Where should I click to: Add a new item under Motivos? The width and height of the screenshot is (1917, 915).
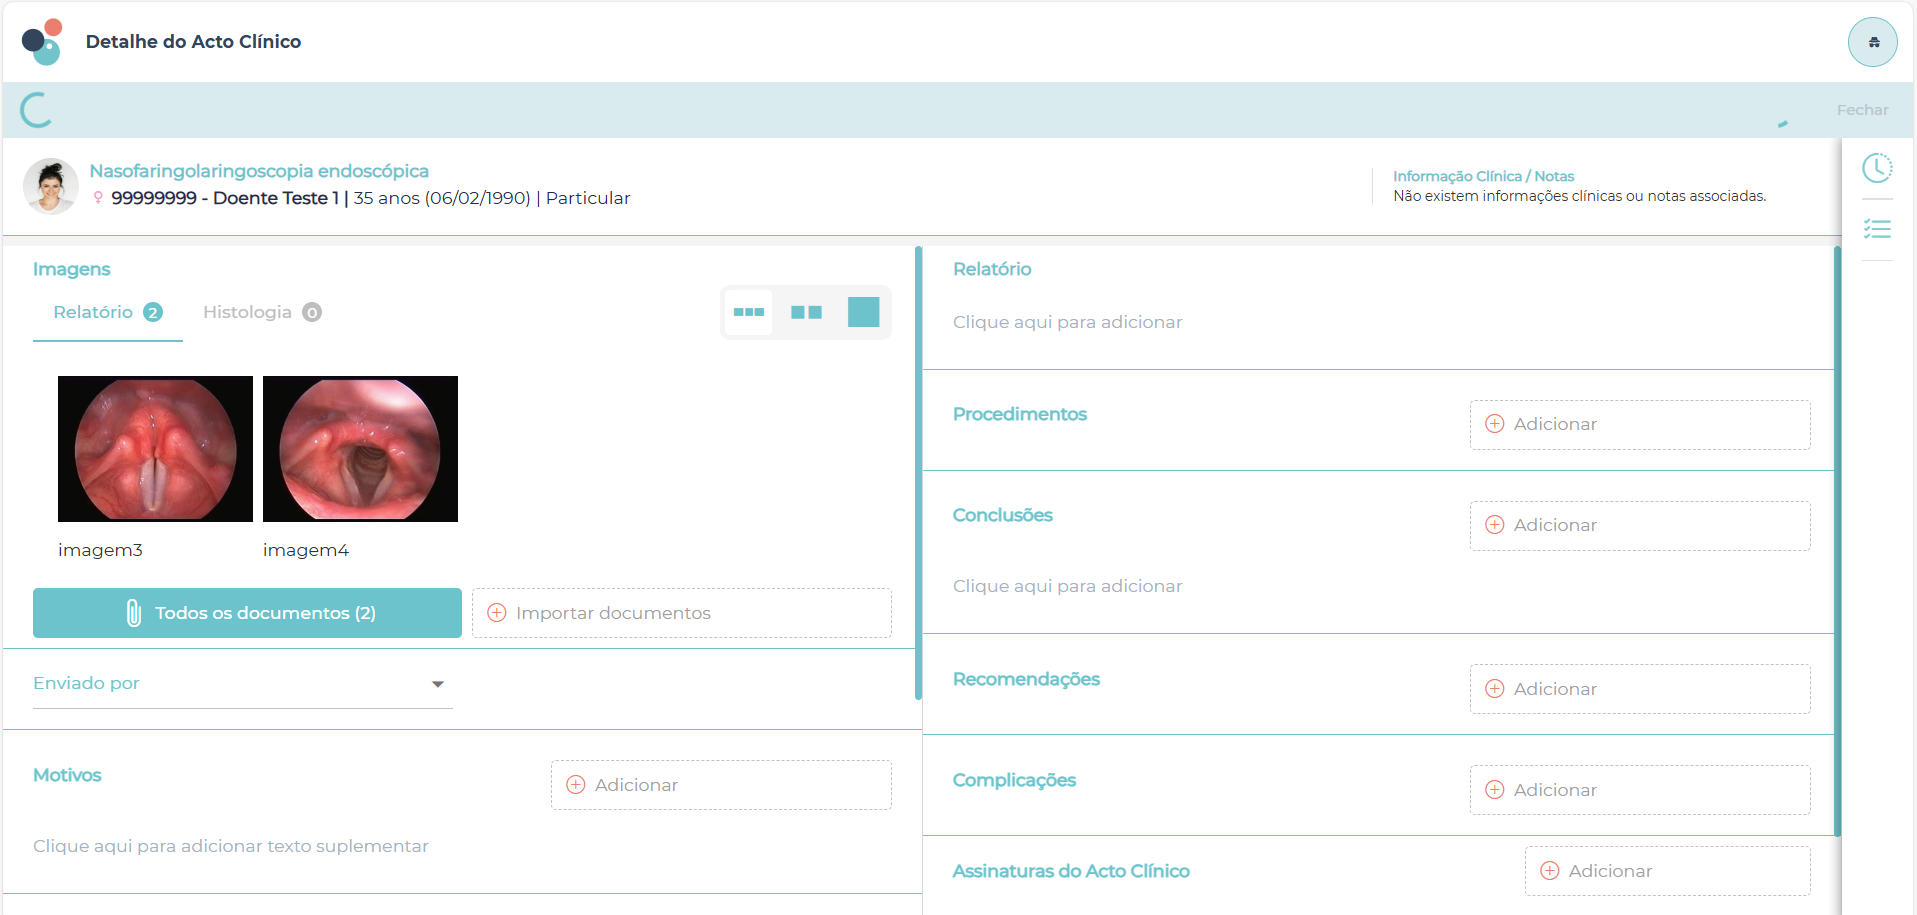click(x=720, y=785)
